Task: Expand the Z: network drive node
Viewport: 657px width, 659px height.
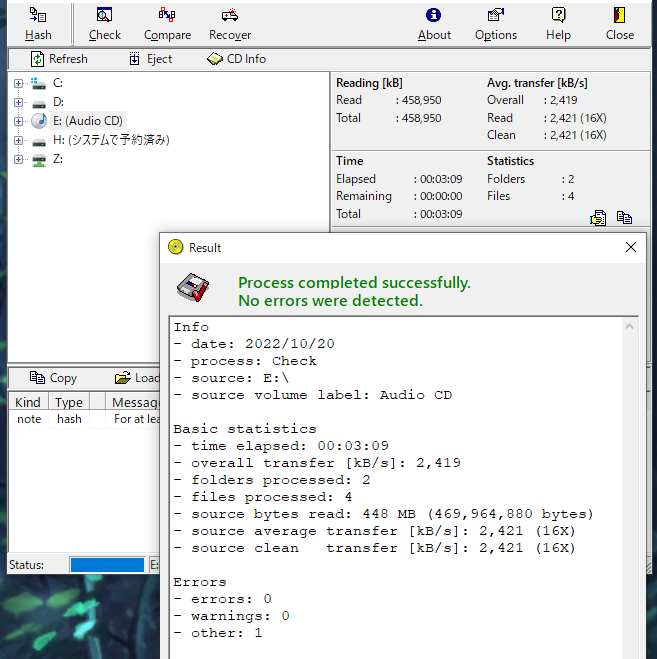Action: click(x=19, y=159)
